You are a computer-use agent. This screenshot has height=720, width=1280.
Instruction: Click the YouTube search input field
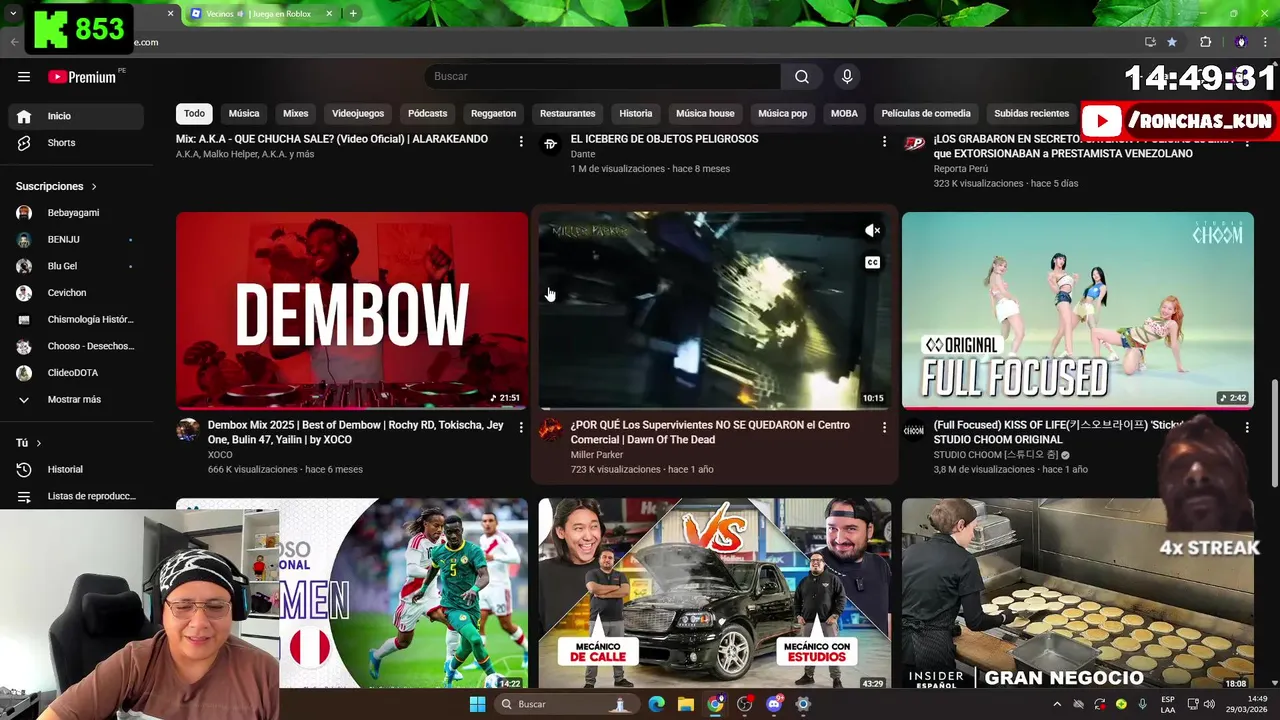pos(603,77)
